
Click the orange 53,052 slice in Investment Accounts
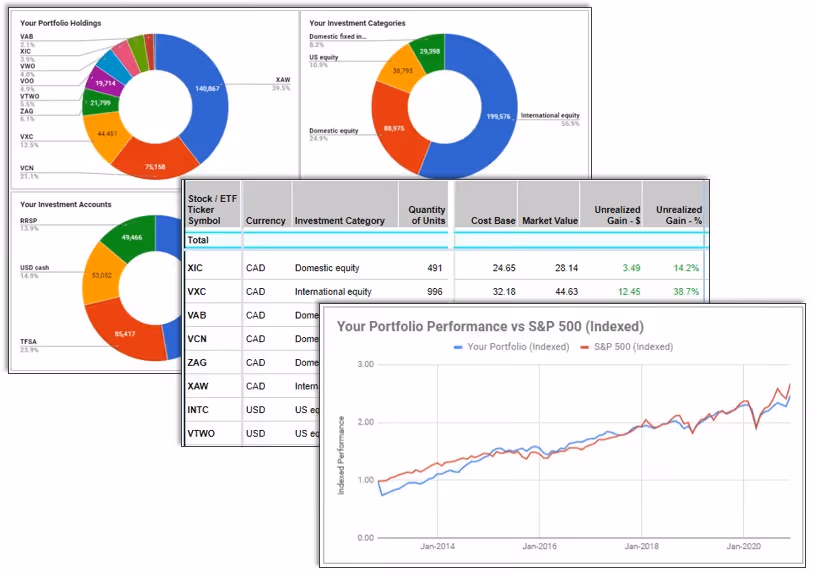(x=102, y=275)
